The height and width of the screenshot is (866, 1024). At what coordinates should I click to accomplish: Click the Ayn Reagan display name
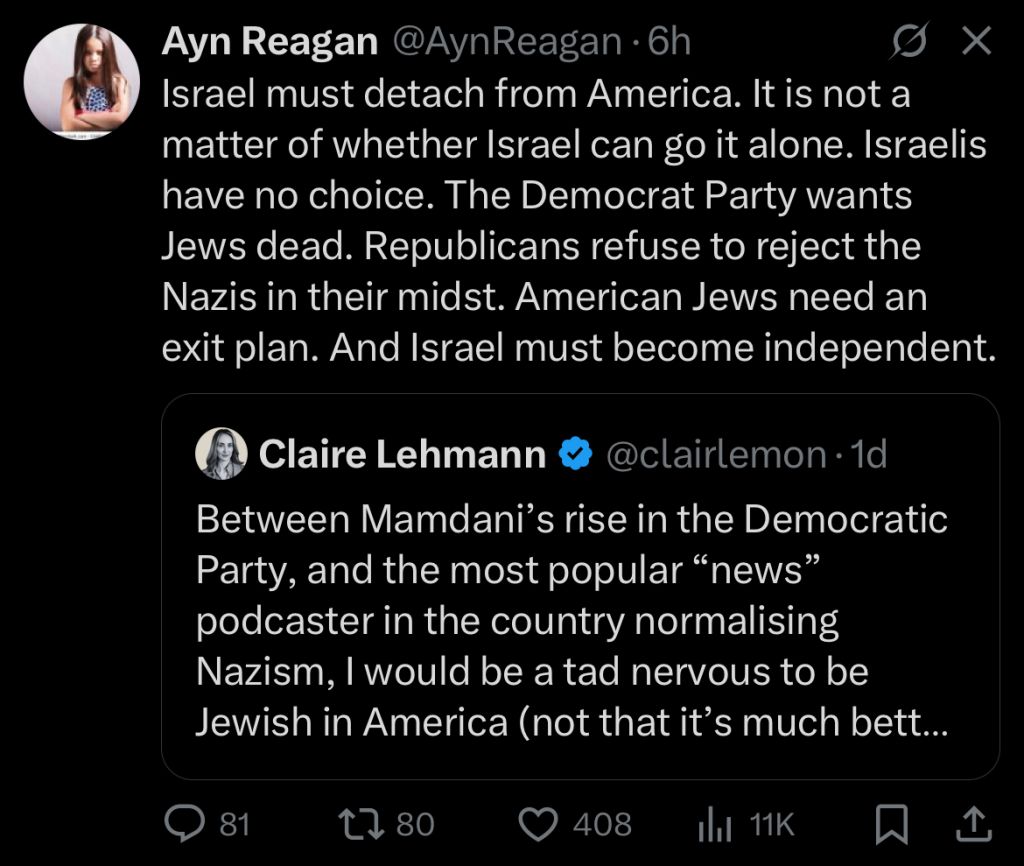269,41
